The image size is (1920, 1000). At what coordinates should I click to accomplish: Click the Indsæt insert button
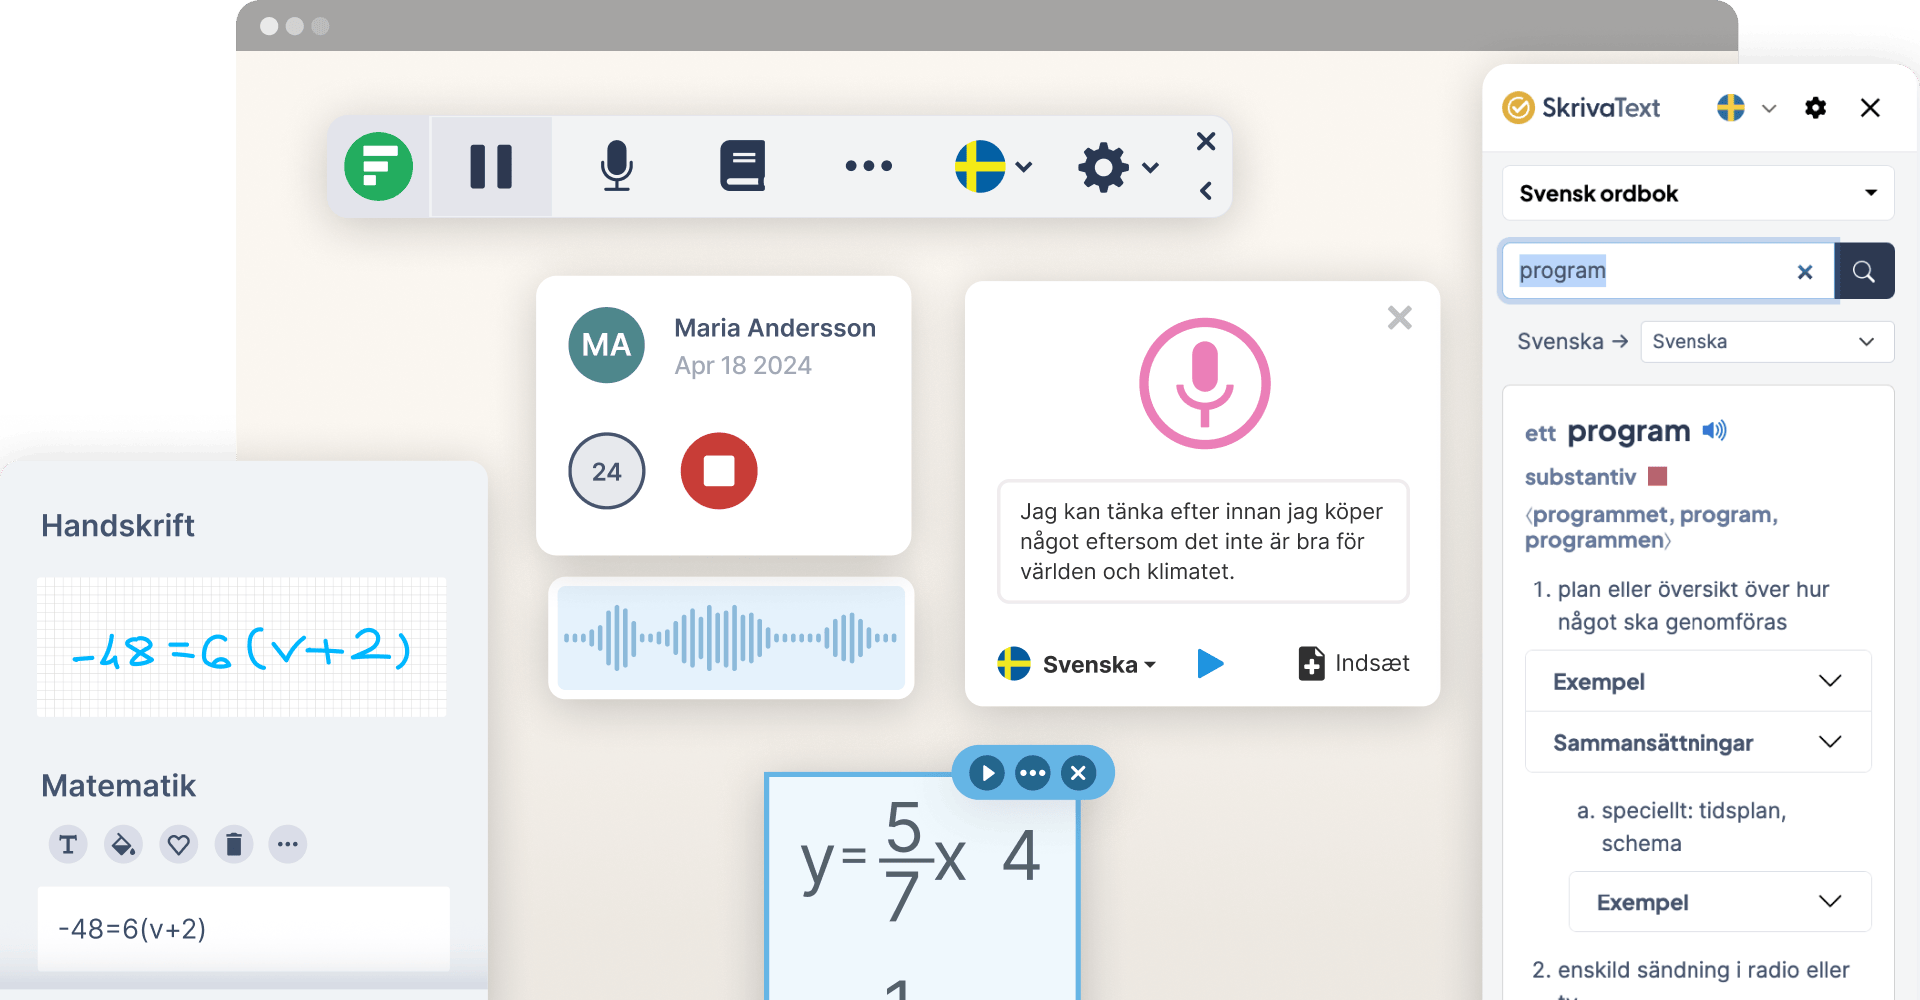pyautogui.click(x=1354, y=663)
